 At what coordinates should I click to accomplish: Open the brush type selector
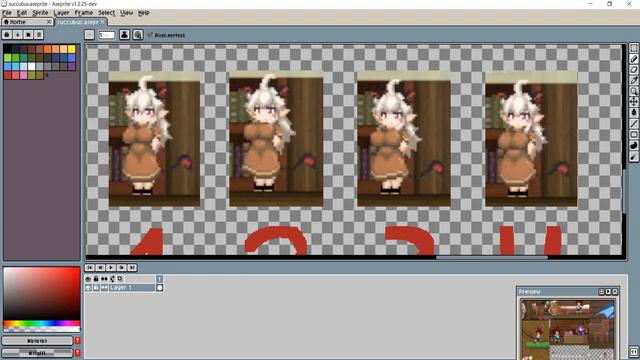pyautogui.click(x=90, y=35)
